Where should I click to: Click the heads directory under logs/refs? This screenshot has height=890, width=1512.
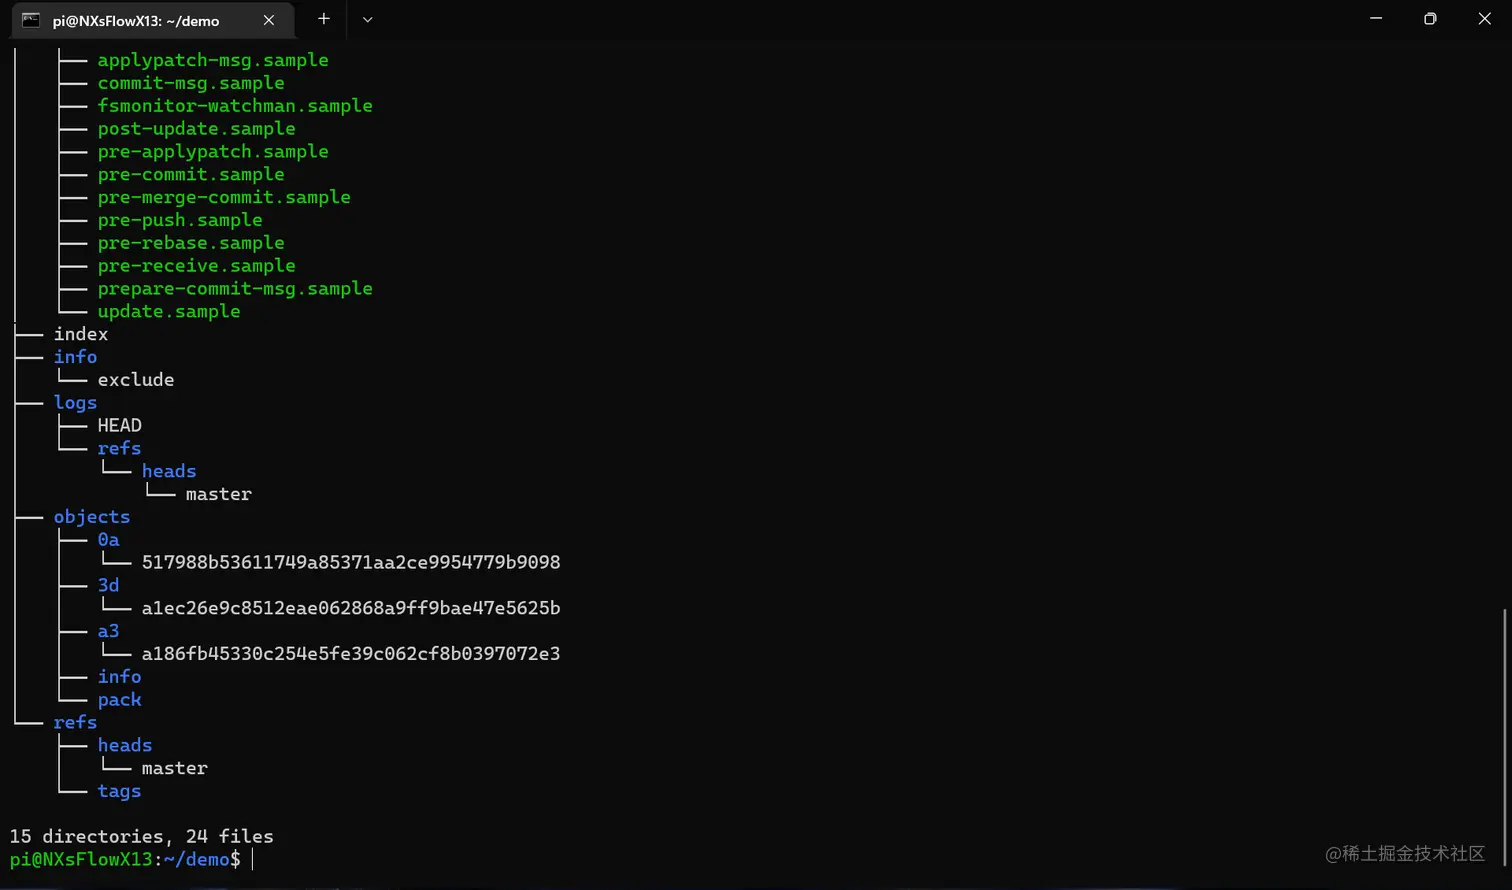click(169, 471)
